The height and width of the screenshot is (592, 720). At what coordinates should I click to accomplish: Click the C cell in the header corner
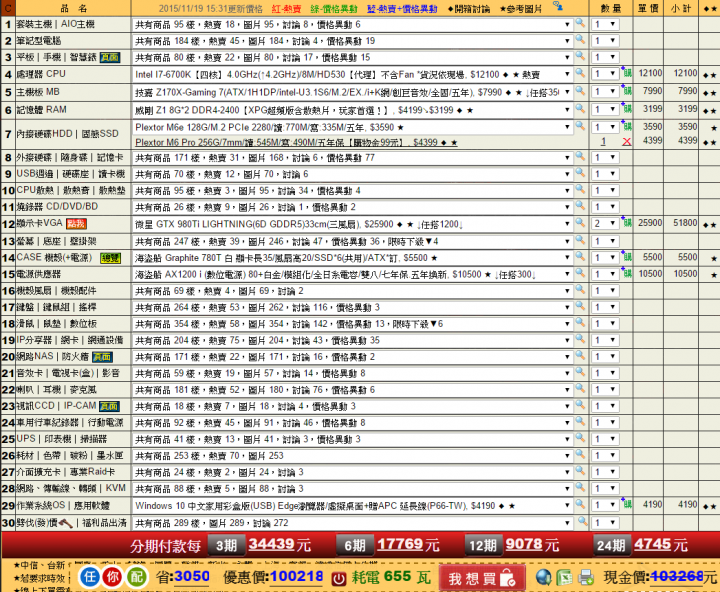pos(8,8)
